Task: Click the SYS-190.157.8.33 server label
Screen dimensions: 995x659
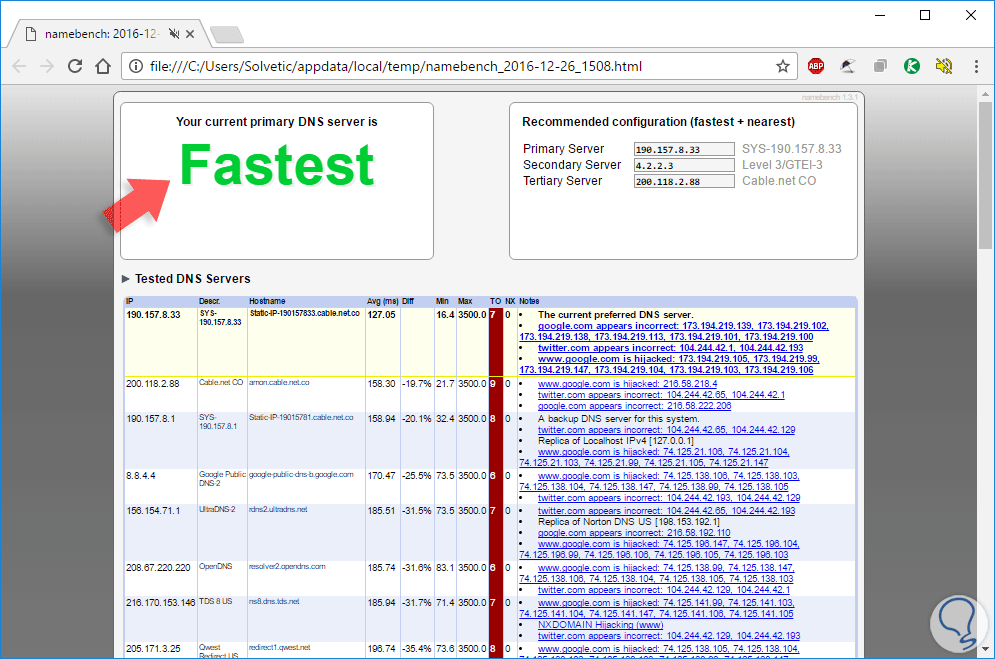Action: tap(791, 149)
